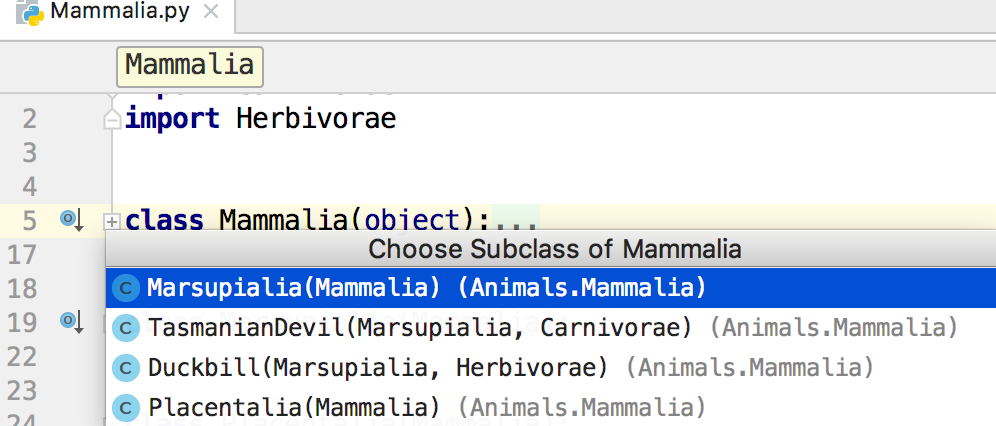Click the overridden marker on line 5
This screenshot has height=426, width=996.
click(71, 218)
